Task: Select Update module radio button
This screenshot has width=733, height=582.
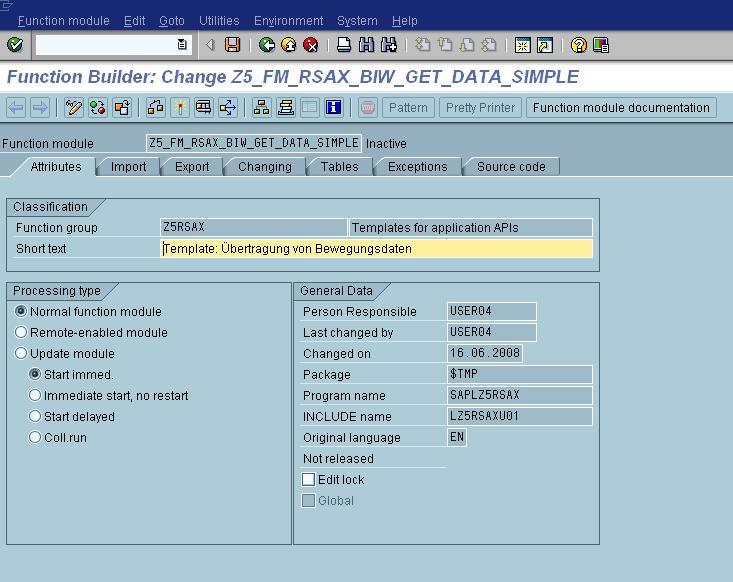Action: pos(21,353)
